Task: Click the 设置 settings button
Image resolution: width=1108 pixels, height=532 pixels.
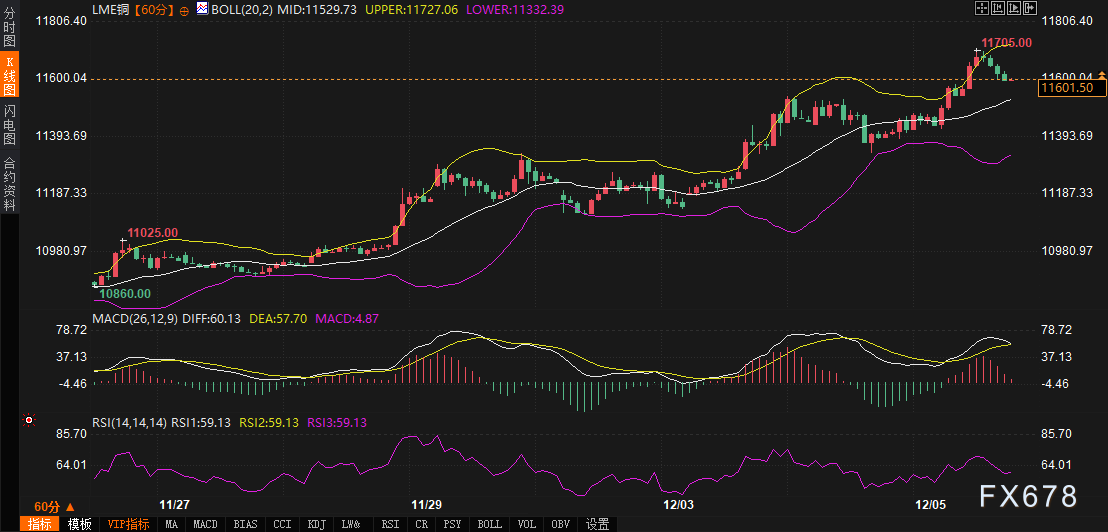Action: pyautogui.click(x=597, y=524)
